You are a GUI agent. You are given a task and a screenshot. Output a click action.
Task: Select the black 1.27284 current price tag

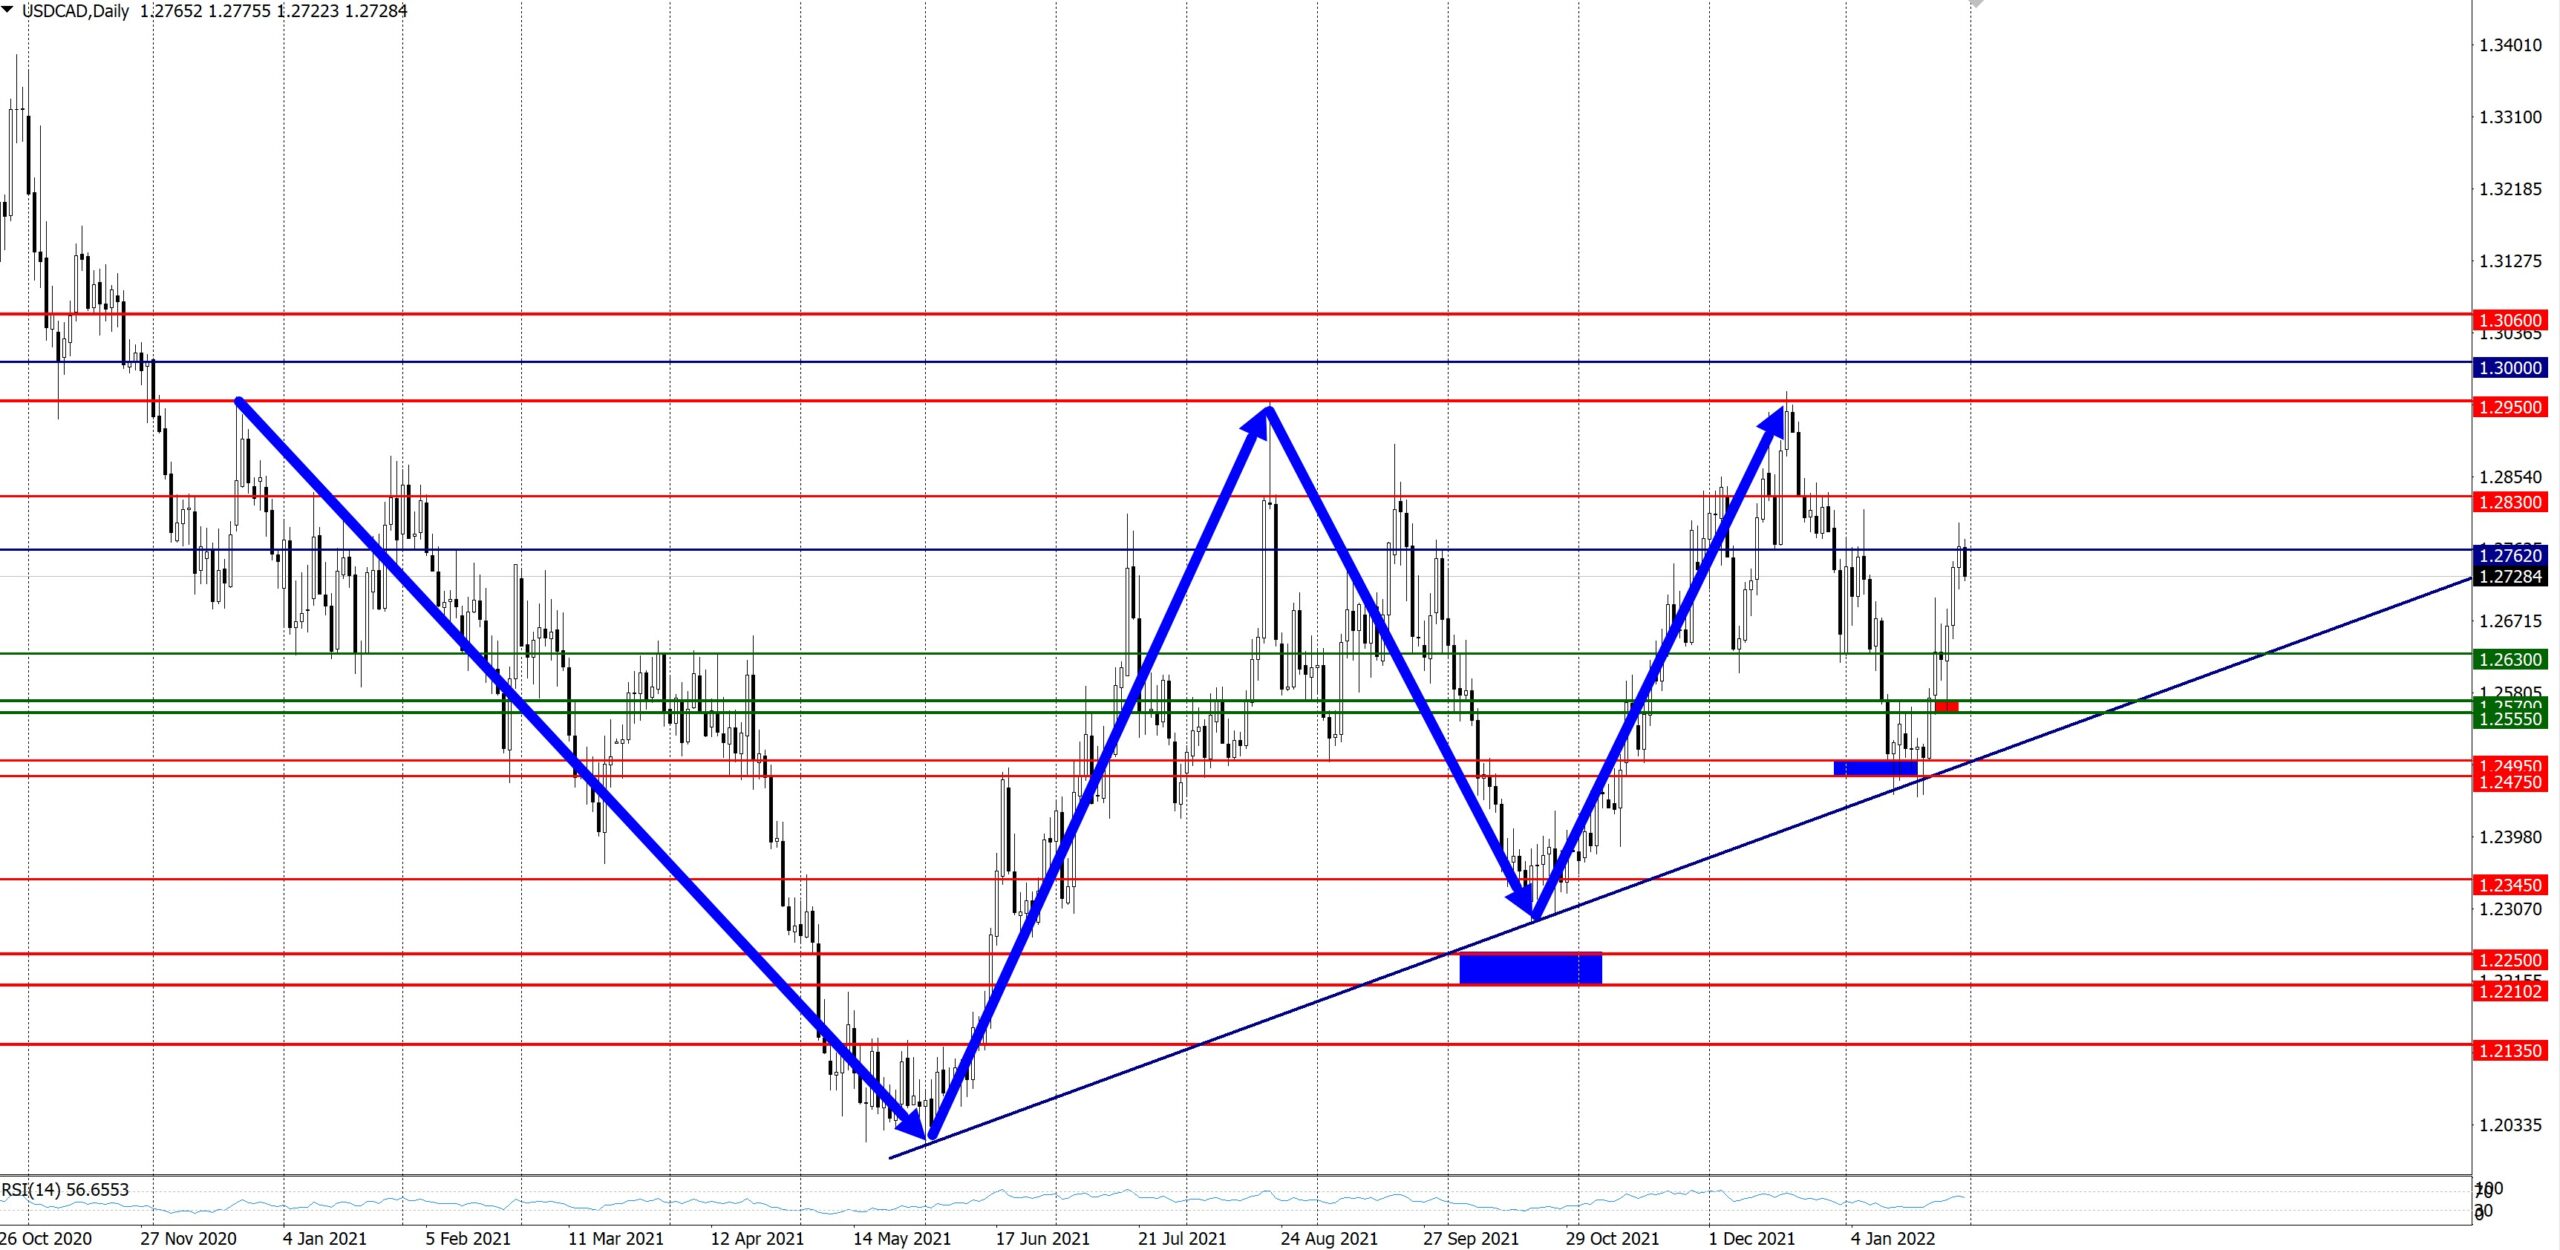(2509, 576)
